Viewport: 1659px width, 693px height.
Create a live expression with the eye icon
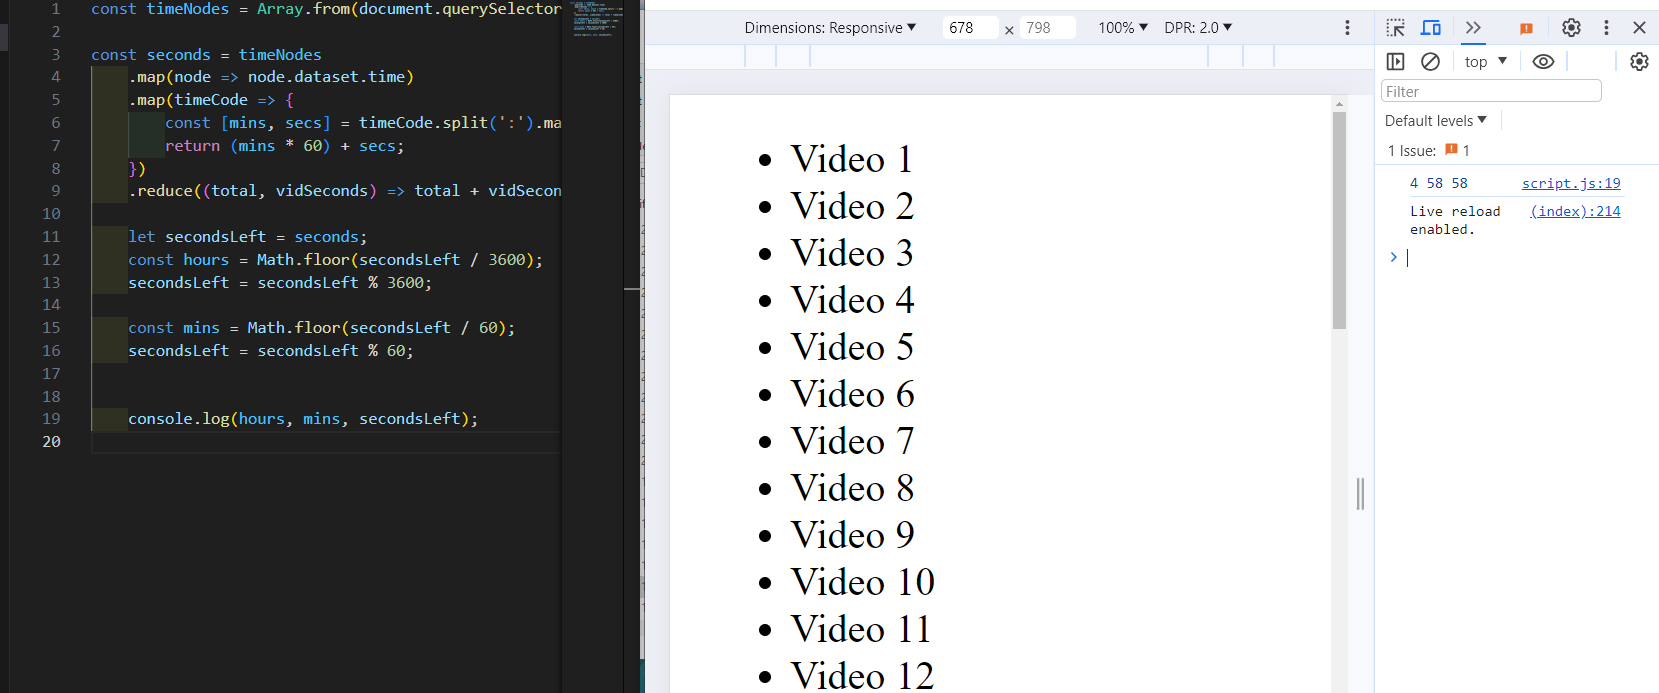coord(1543,62)
